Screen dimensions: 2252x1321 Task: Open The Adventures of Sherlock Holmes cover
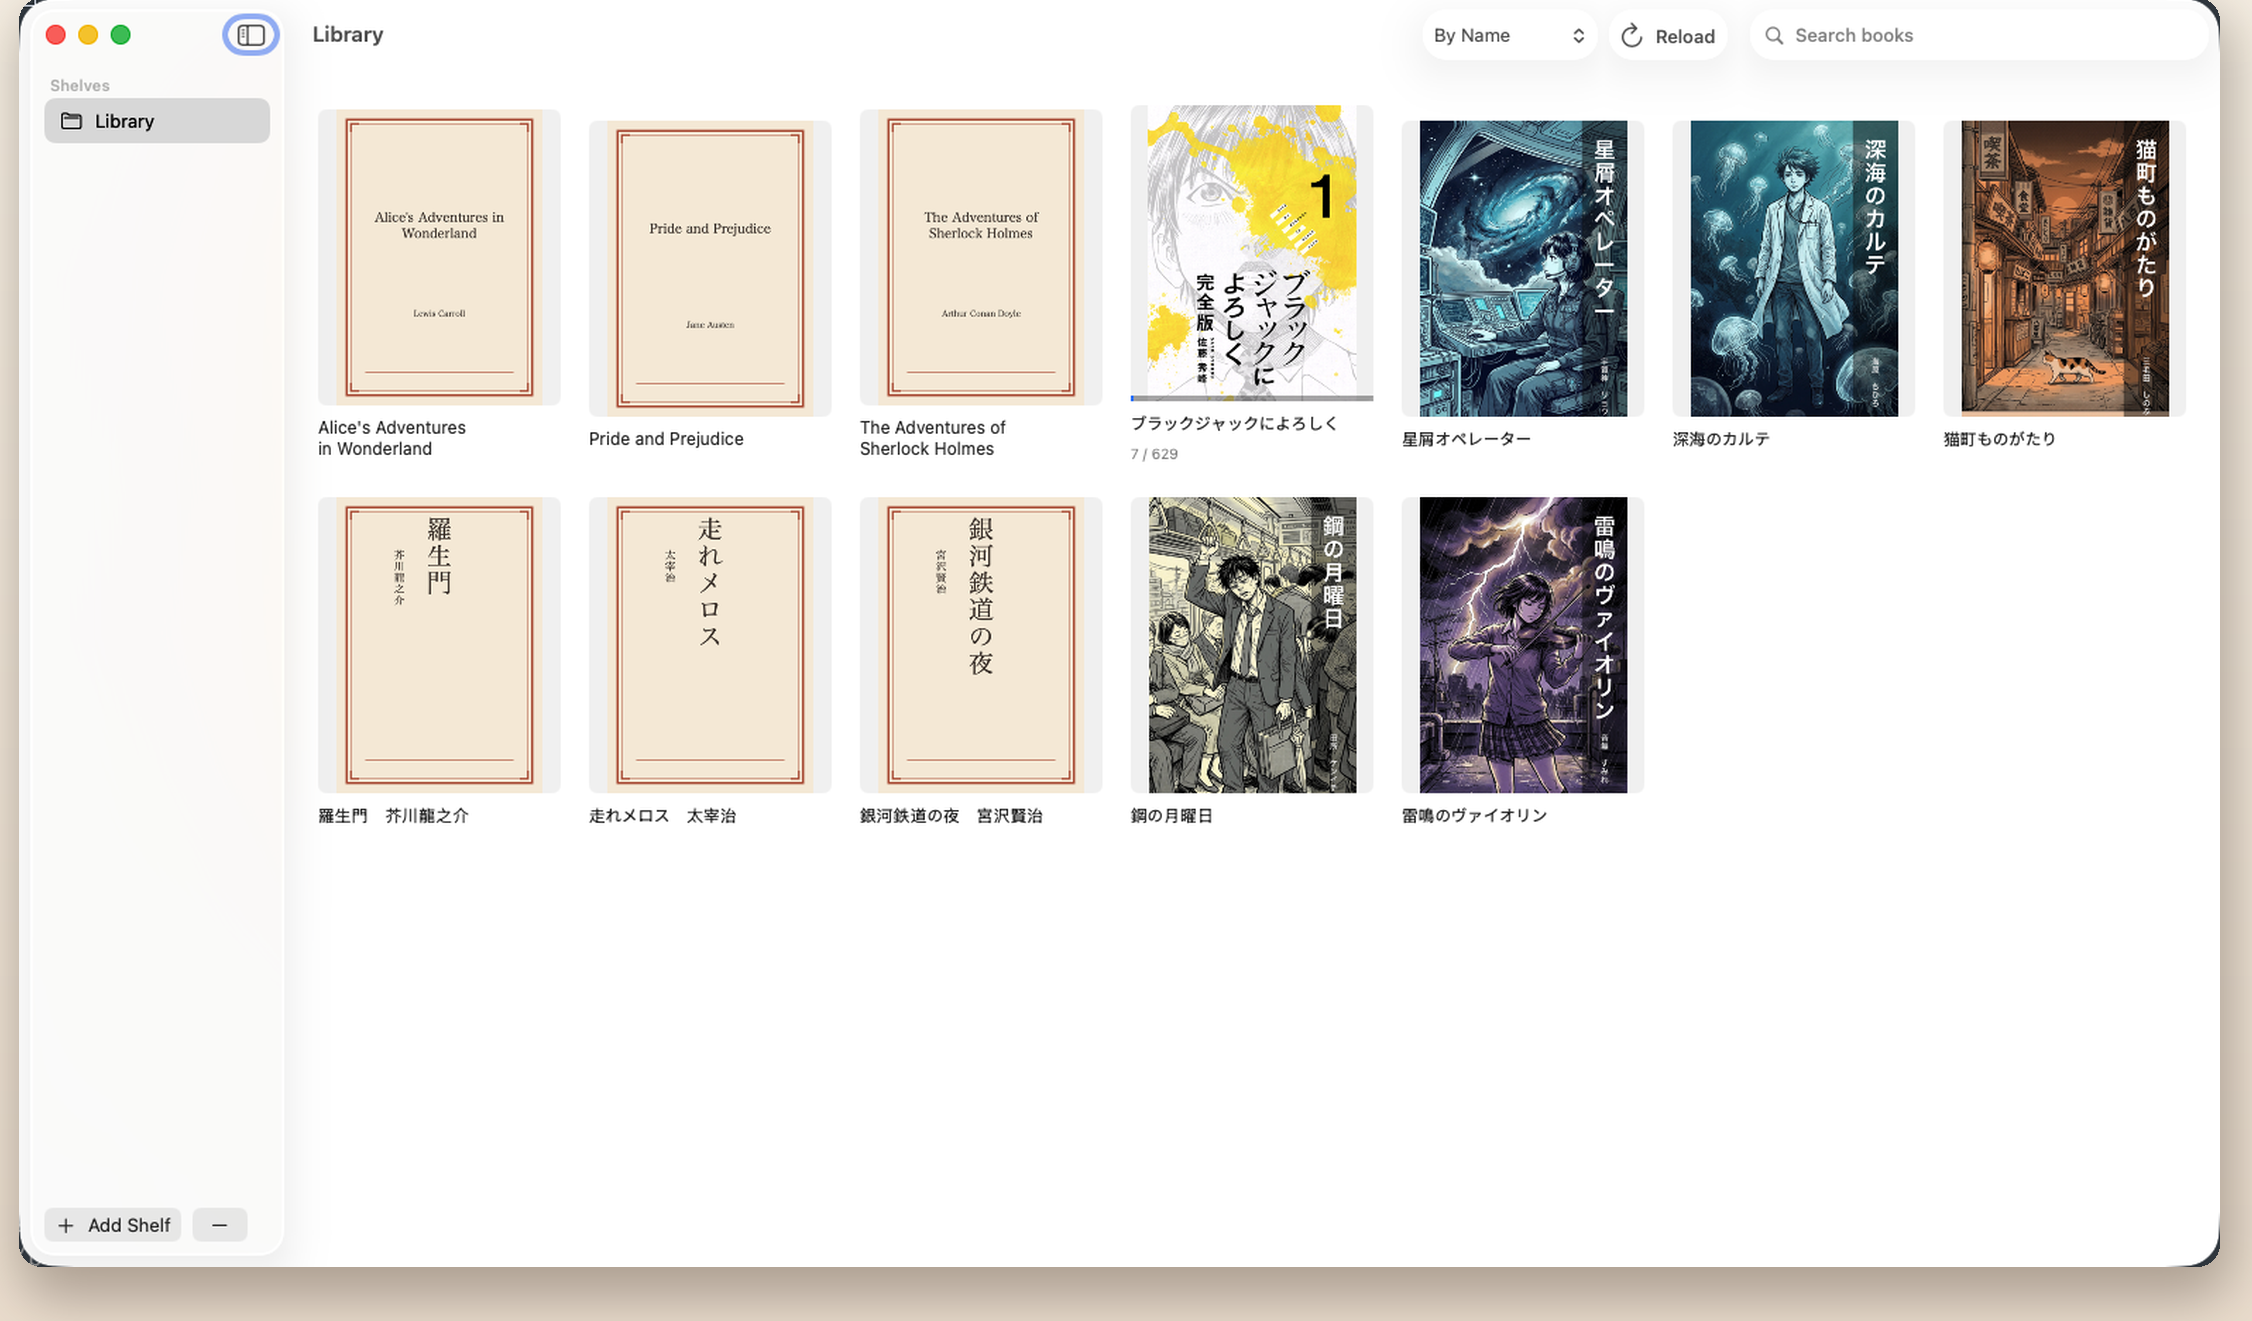(981, 257)
